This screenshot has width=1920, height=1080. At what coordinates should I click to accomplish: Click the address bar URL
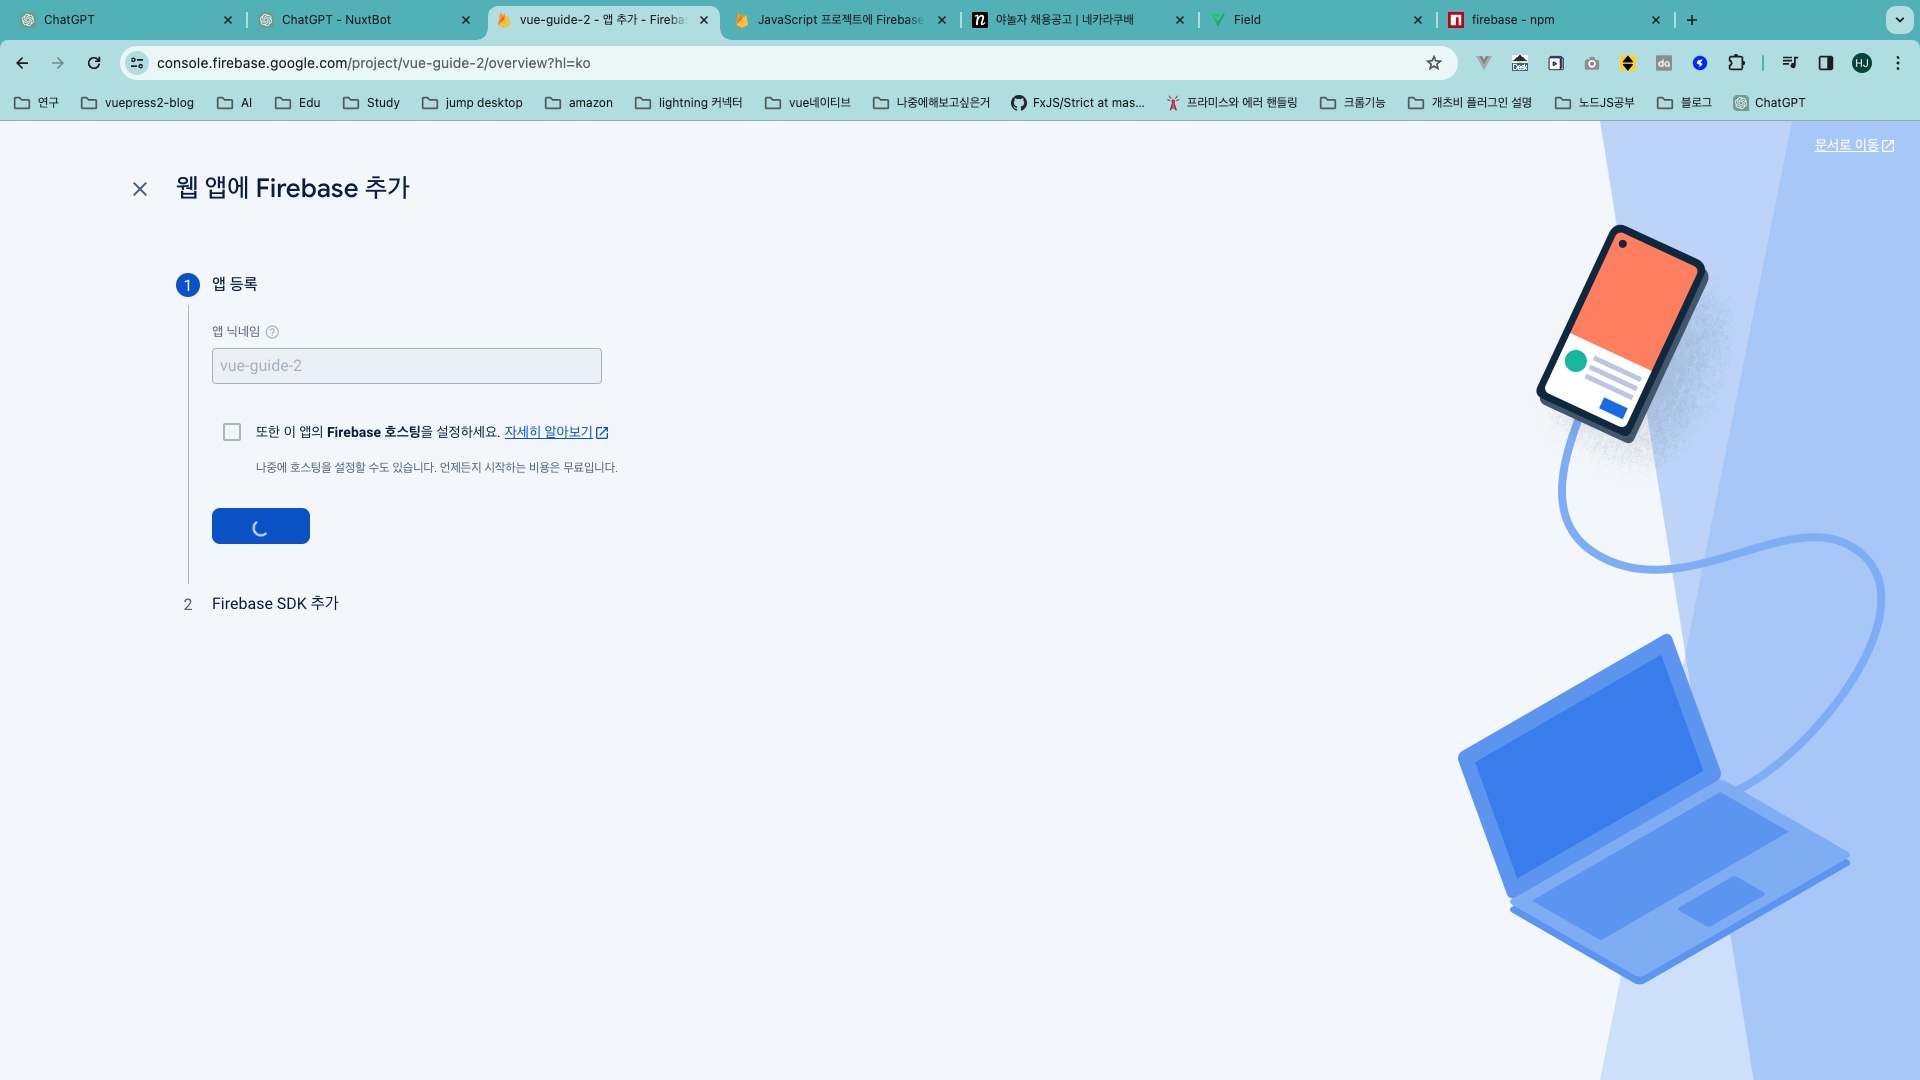point(373,63)
